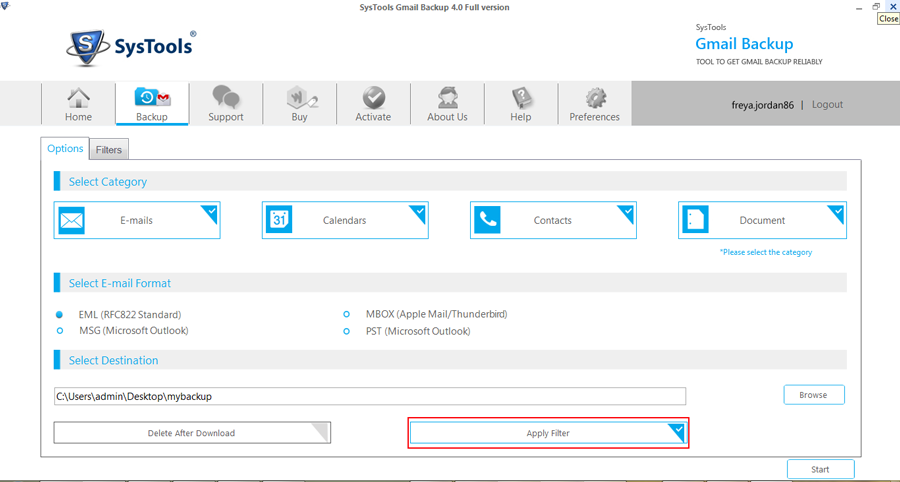Image resolution: width=900 pixels, height=482 pixels.
Task: Click the 'Please select the category' note
Action: [766, 252]
